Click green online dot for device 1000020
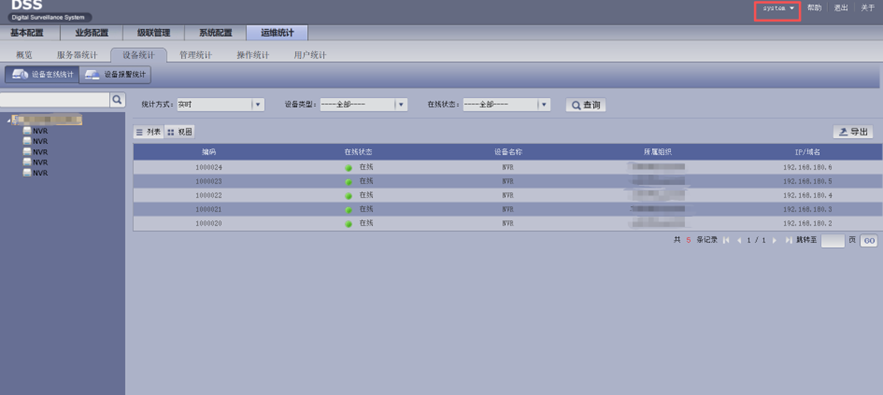Image resolution: width=883 pixels, height=395 pixels. (x=349, y=224)
